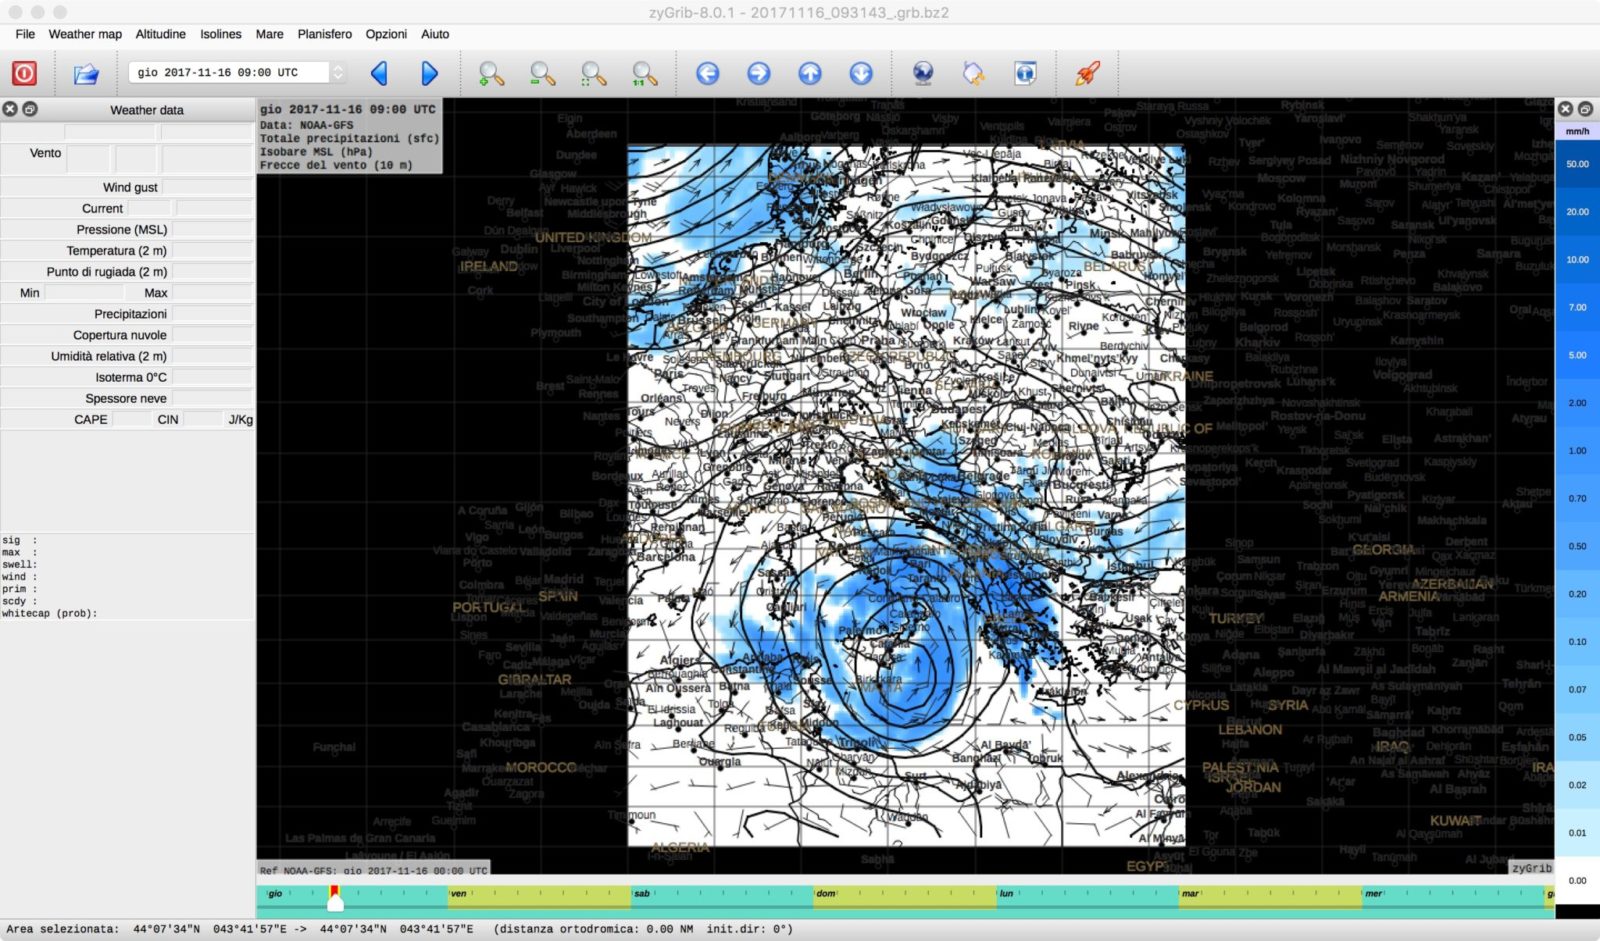This screenshot has height=941, width=1600.
Task: Undock the Weather data panel
Action: [x=30, y=109]
